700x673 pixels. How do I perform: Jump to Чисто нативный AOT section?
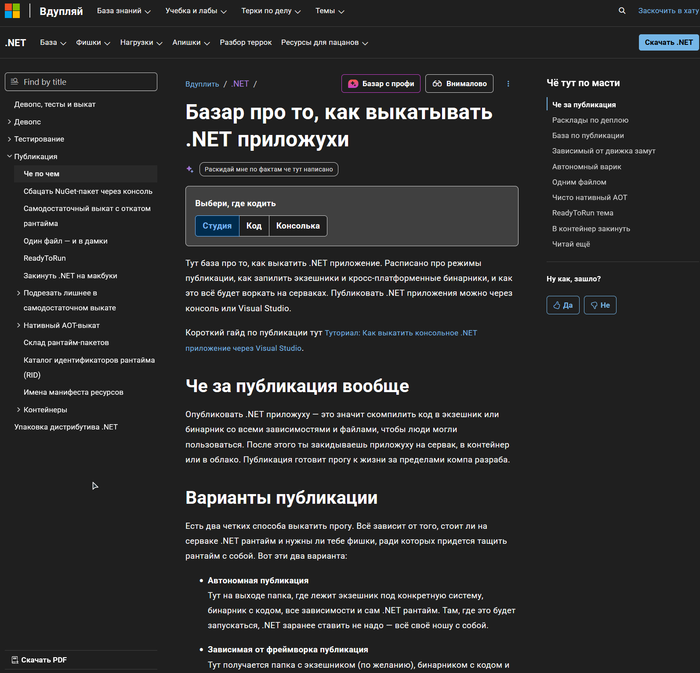click(589, 197)
